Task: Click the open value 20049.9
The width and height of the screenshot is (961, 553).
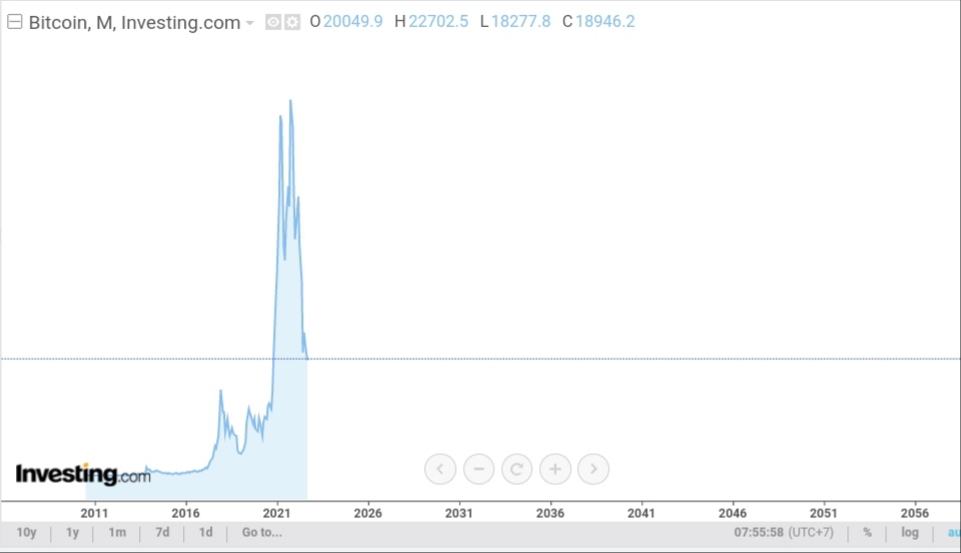Action: click(353, 21)
